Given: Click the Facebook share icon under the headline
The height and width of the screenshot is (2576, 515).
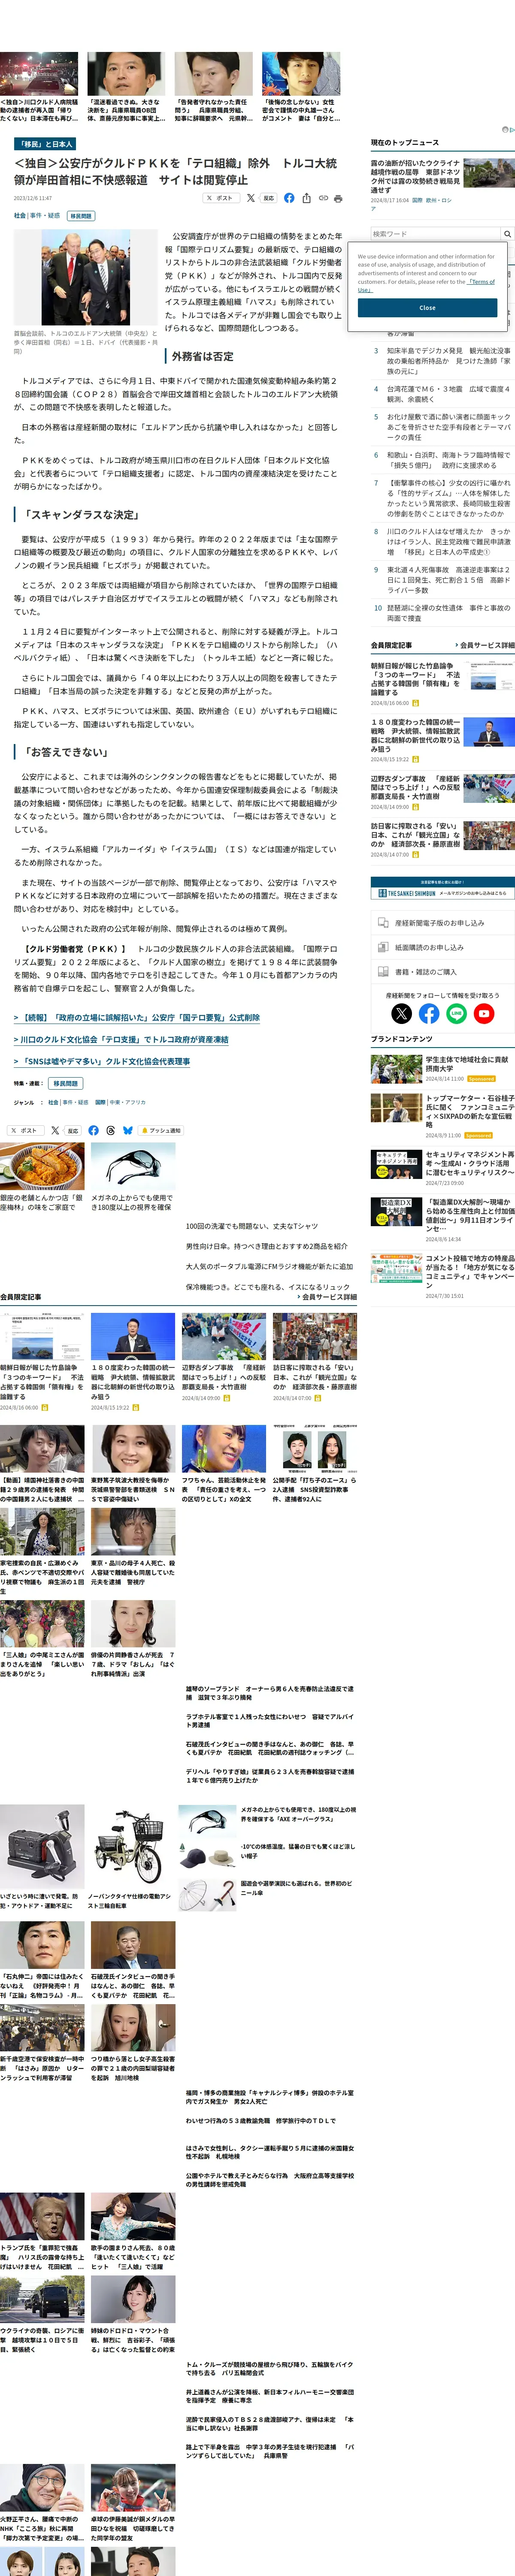Looking at the screenshot, I should click(x=289, y=198).
